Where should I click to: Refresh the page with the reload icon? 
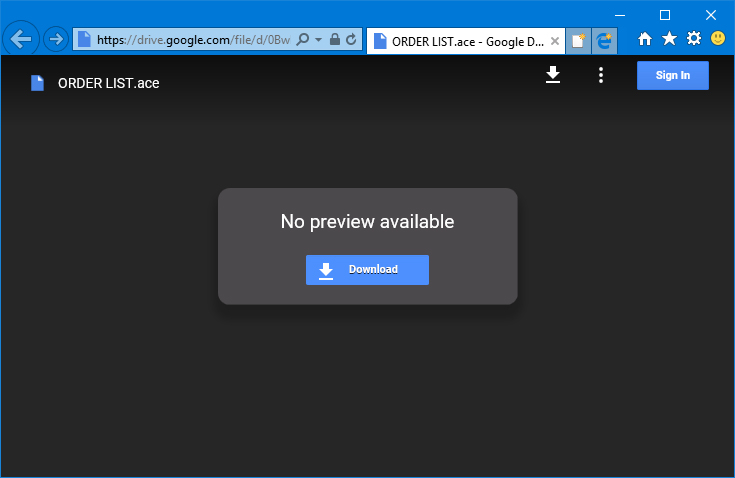(x=351, y=40)
